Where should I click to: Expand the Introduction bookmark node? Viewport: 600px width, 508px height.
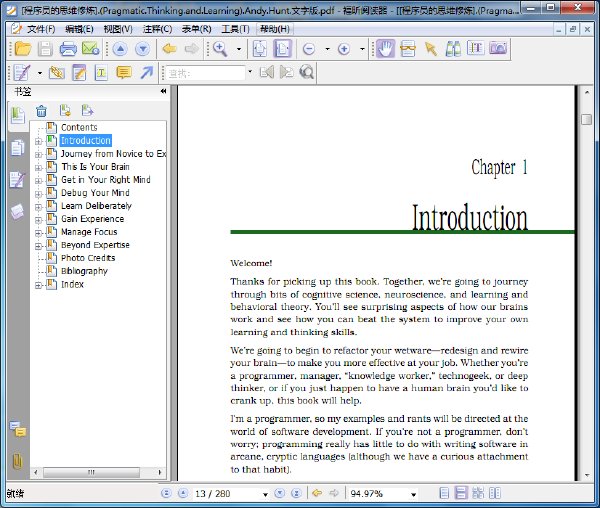point(38,142)
